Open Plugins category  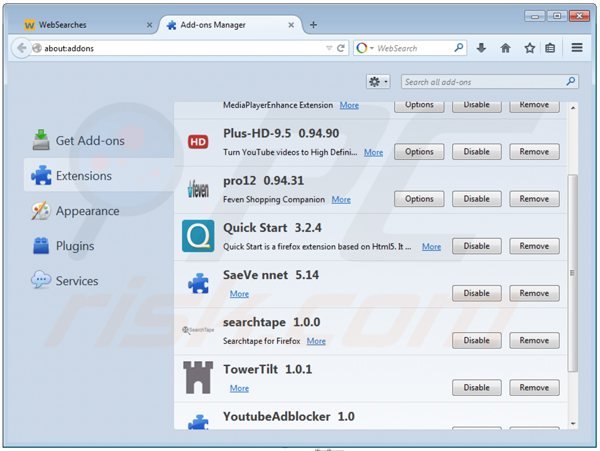pos(99,246)
